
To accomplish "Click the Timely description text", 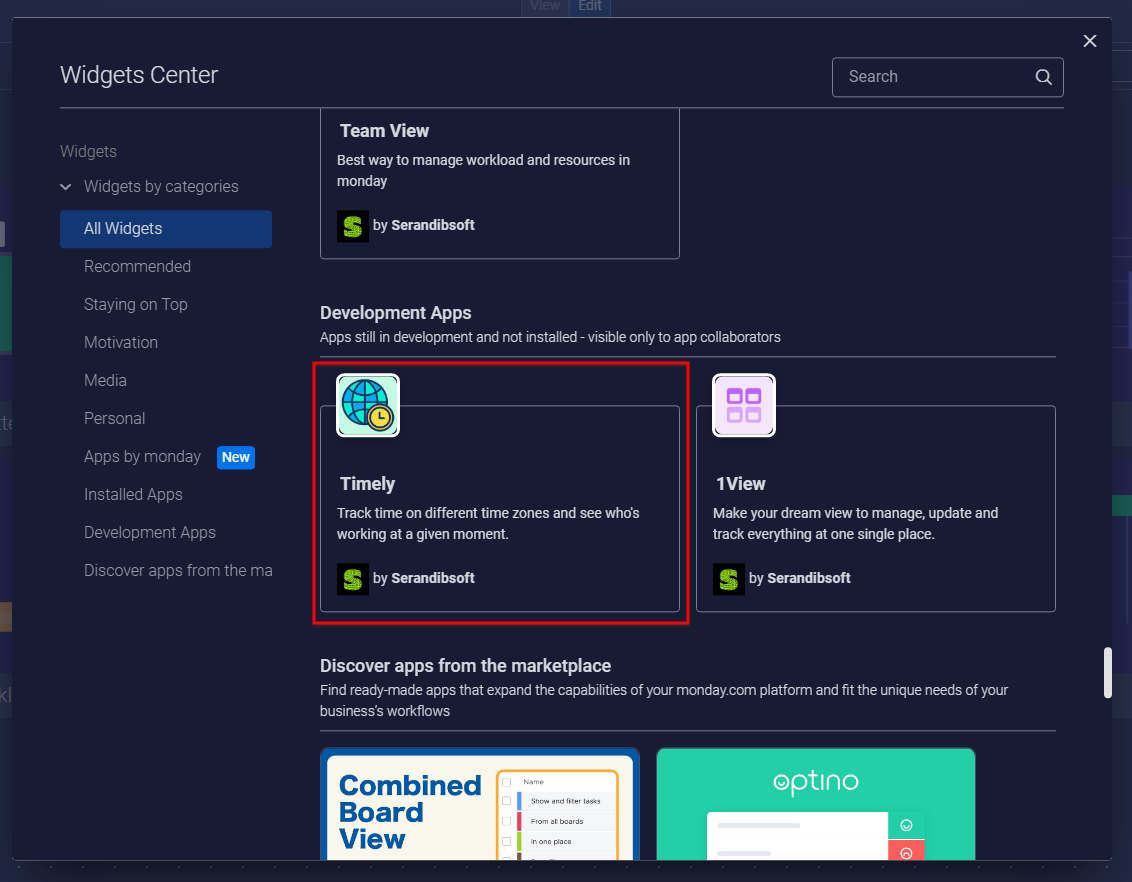I will tap(488, 523).
